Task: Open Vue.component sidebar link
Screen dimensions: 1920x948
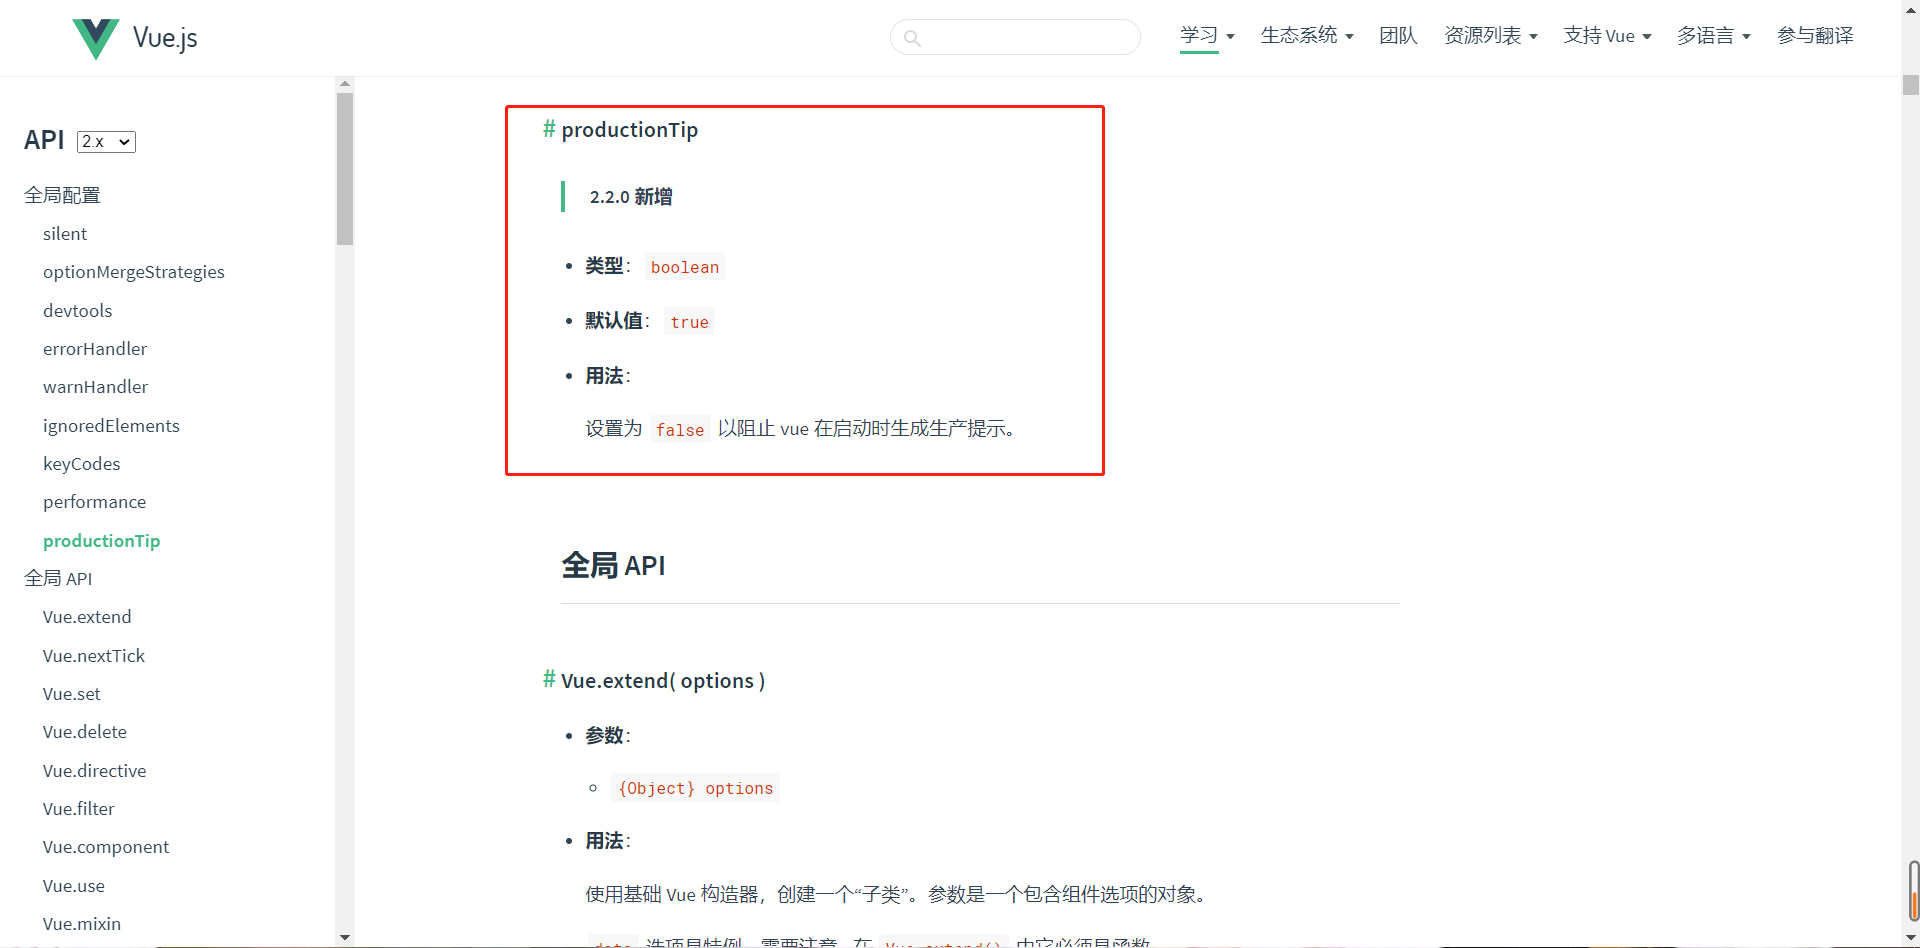Action: [x=106, y=847]
